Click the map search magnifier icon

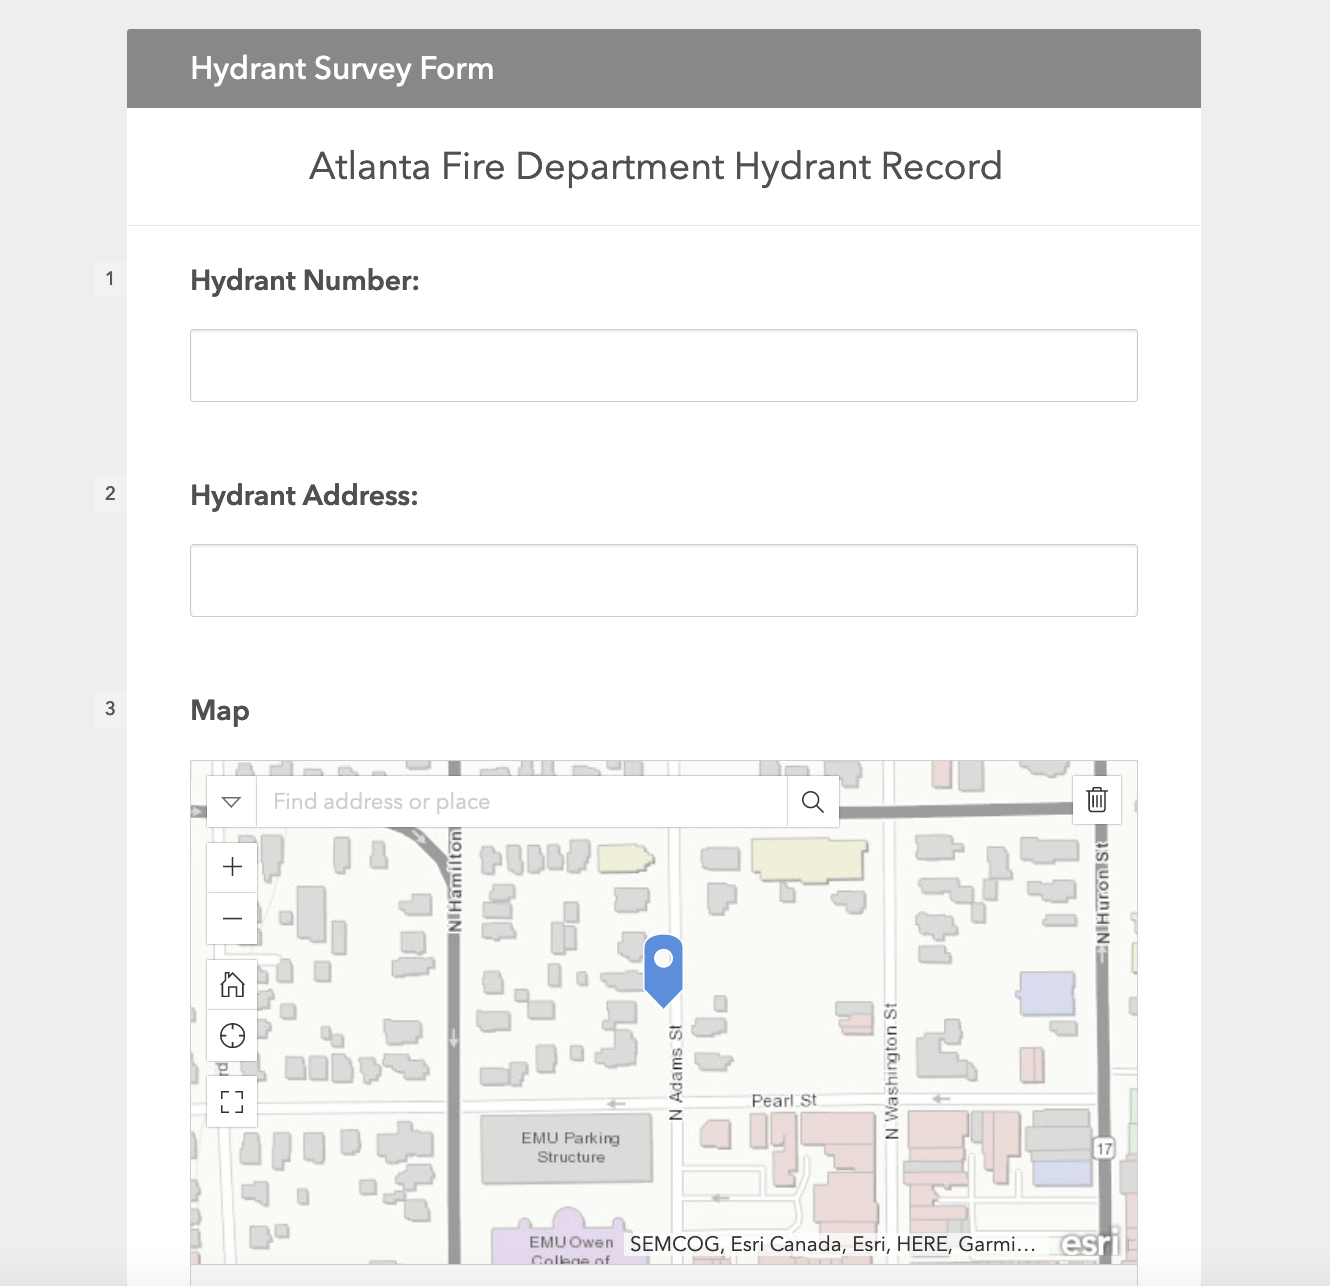coord(813,802)
